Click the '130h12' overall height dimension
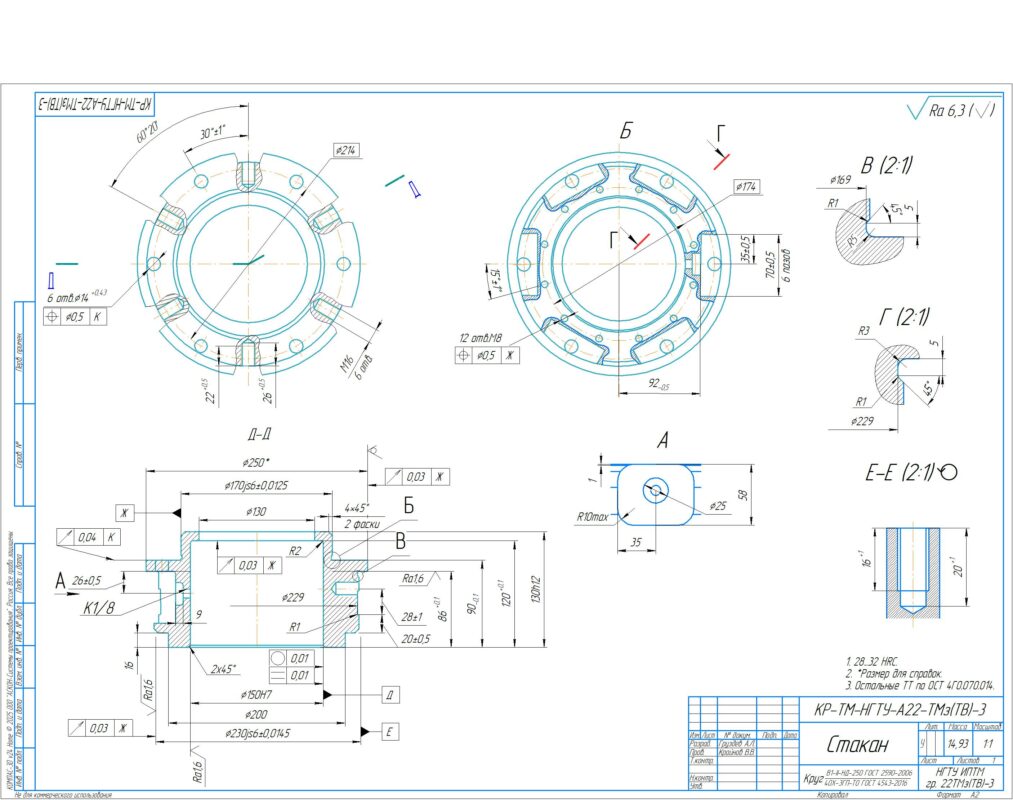Image resolution: width=1013 pixels, height=800 pixels. pos(535,589)
